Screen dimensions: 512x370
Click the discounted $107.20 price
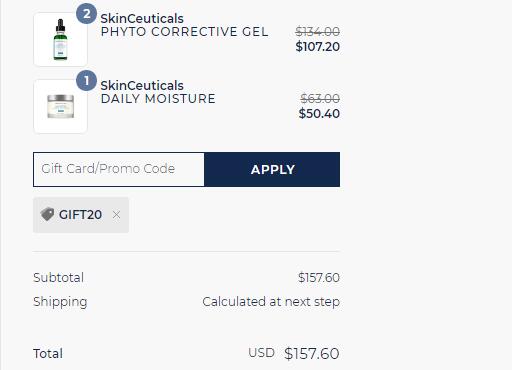(x=318, y=47)
